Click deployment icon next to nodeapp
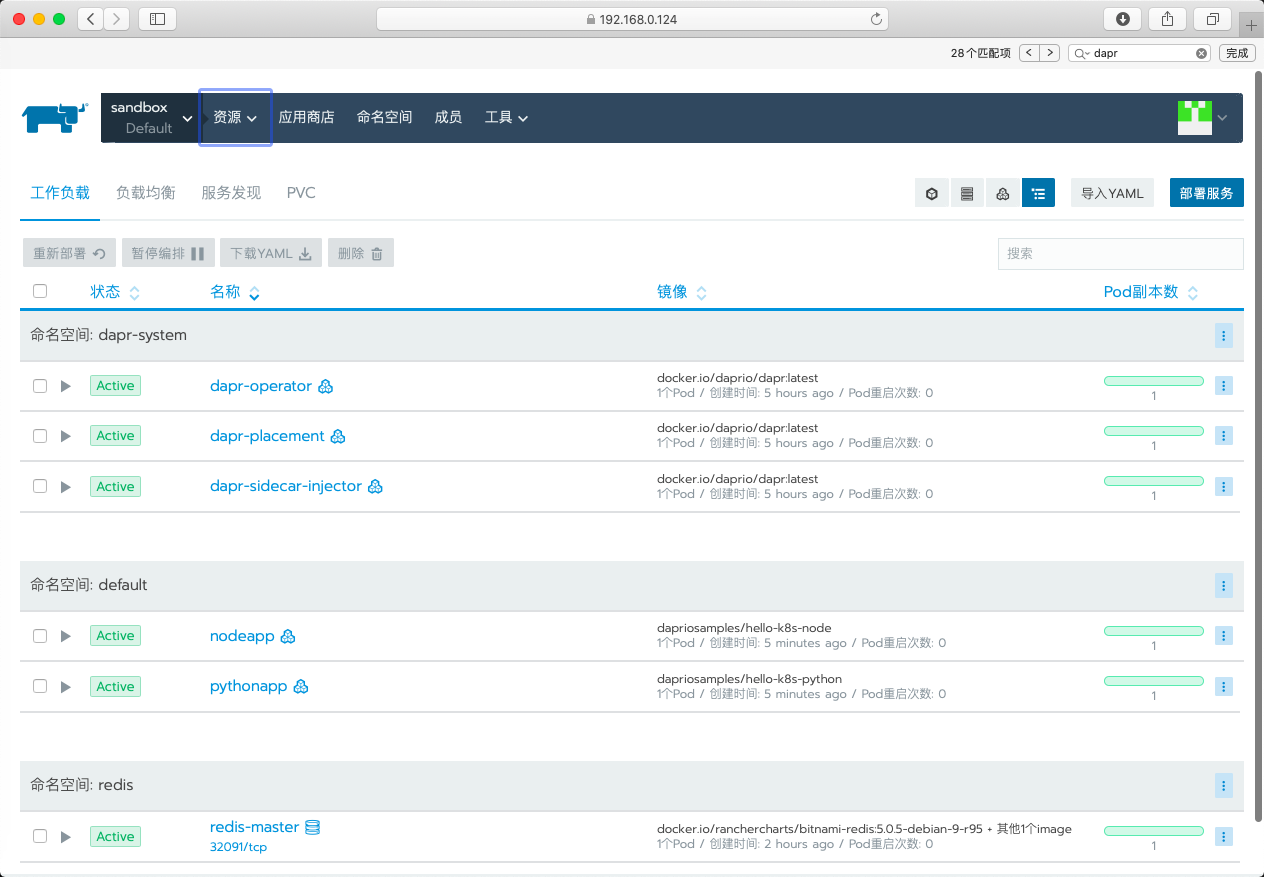The width and height of the screenshot is (1264, 877). tap(288, 637)
